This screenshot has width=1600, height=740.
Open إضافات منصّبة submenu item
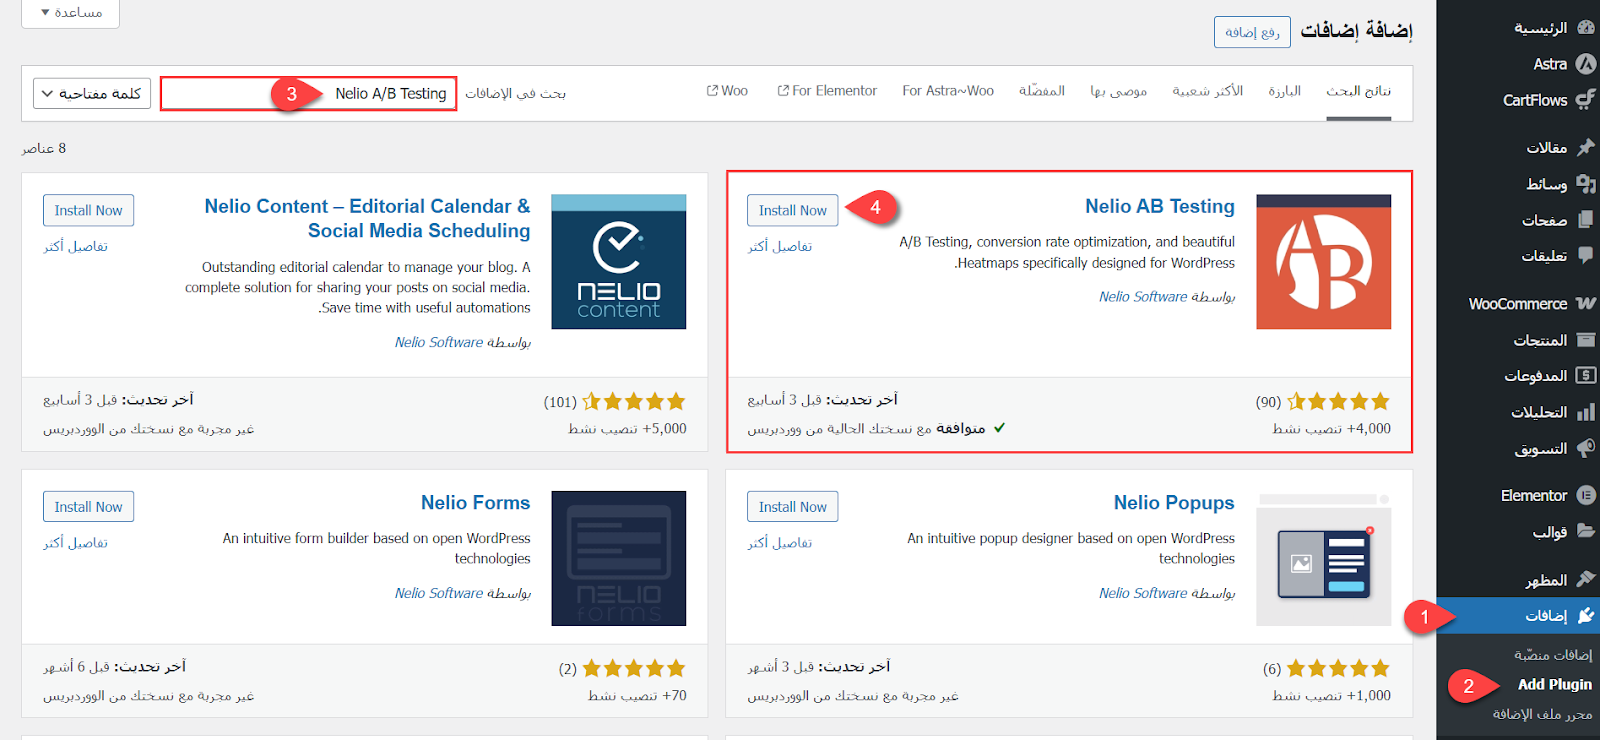[x=1552, y=655]
